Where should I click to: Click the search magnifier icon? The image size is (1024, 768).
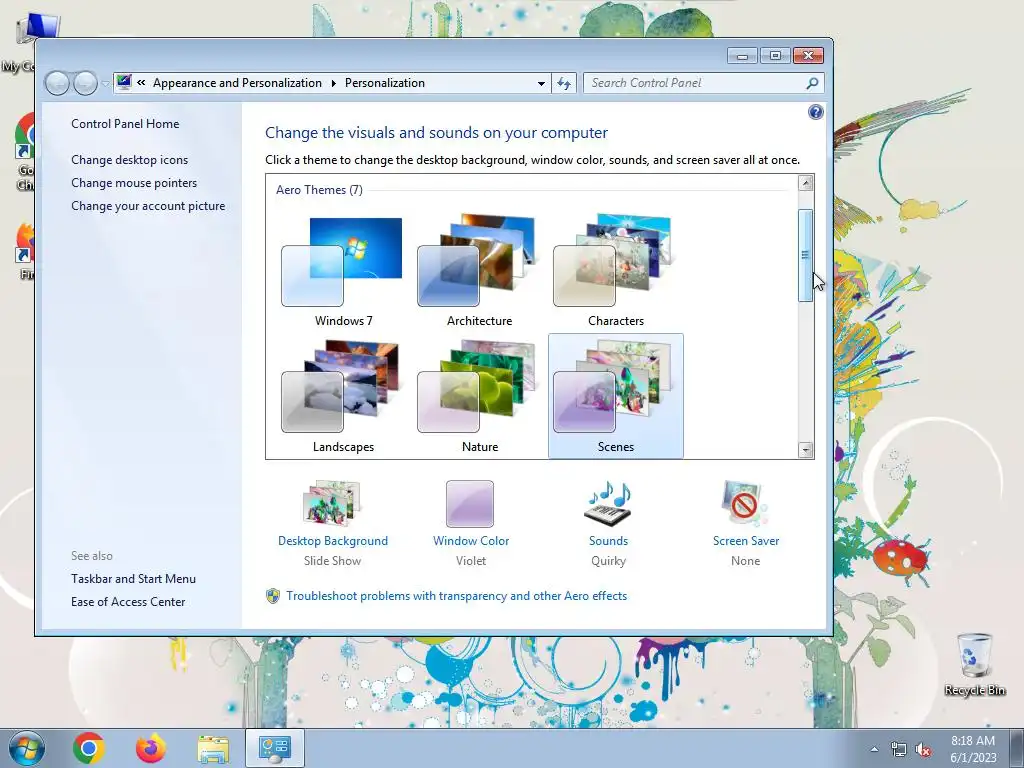click(x=812, y=83)
